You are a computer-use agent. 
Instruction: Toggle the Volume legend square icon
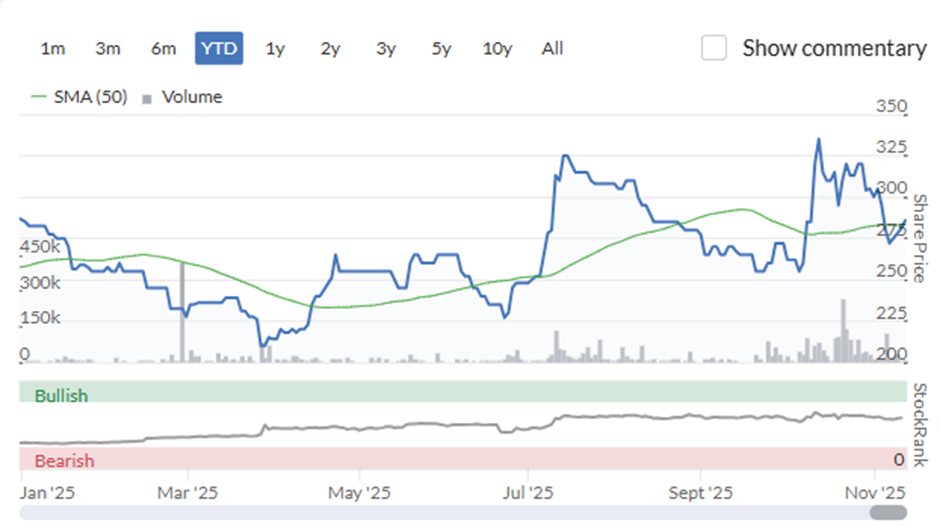(147, 99)
